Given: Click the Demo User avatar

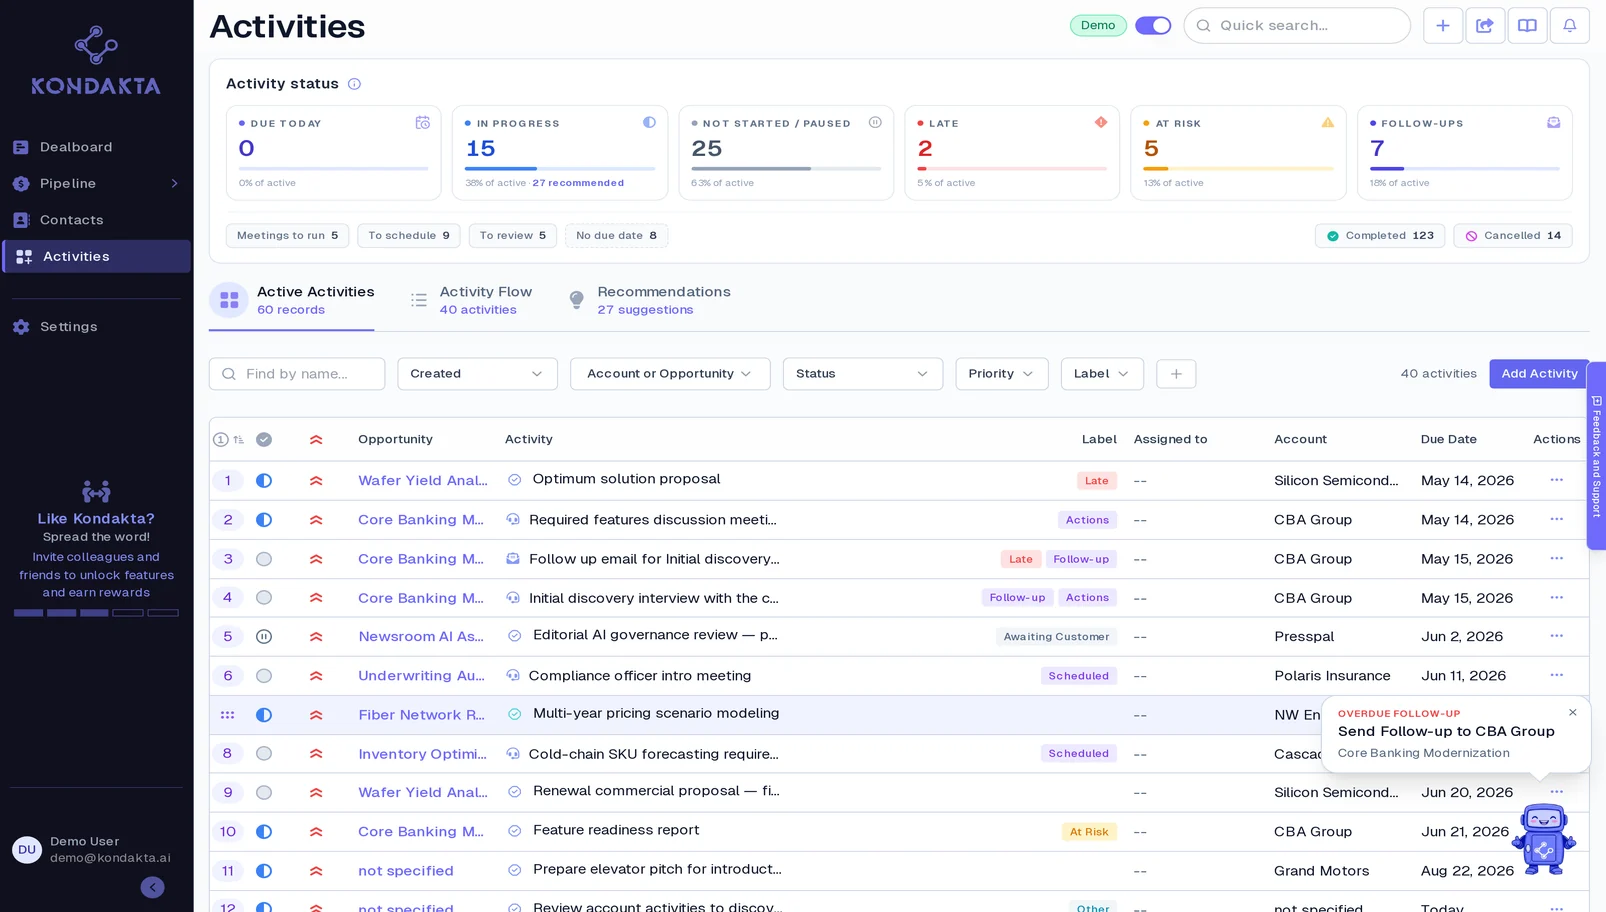Looking at the screenshot, I should [27, 850].
